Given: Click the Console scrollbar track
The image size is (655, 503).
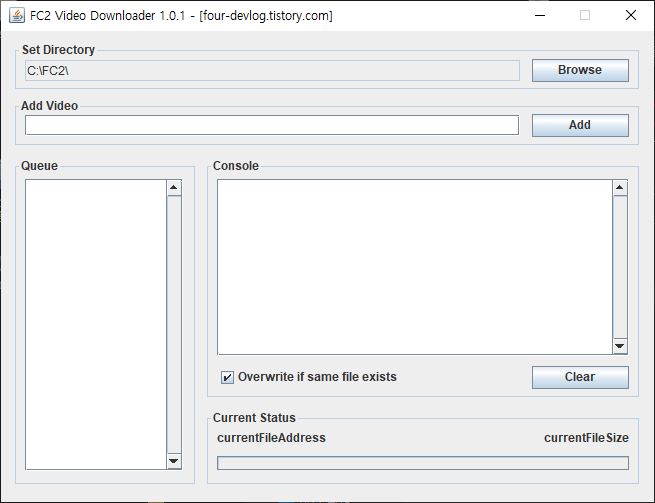Looking at the screenshot, I should click(x=620, y=267).
